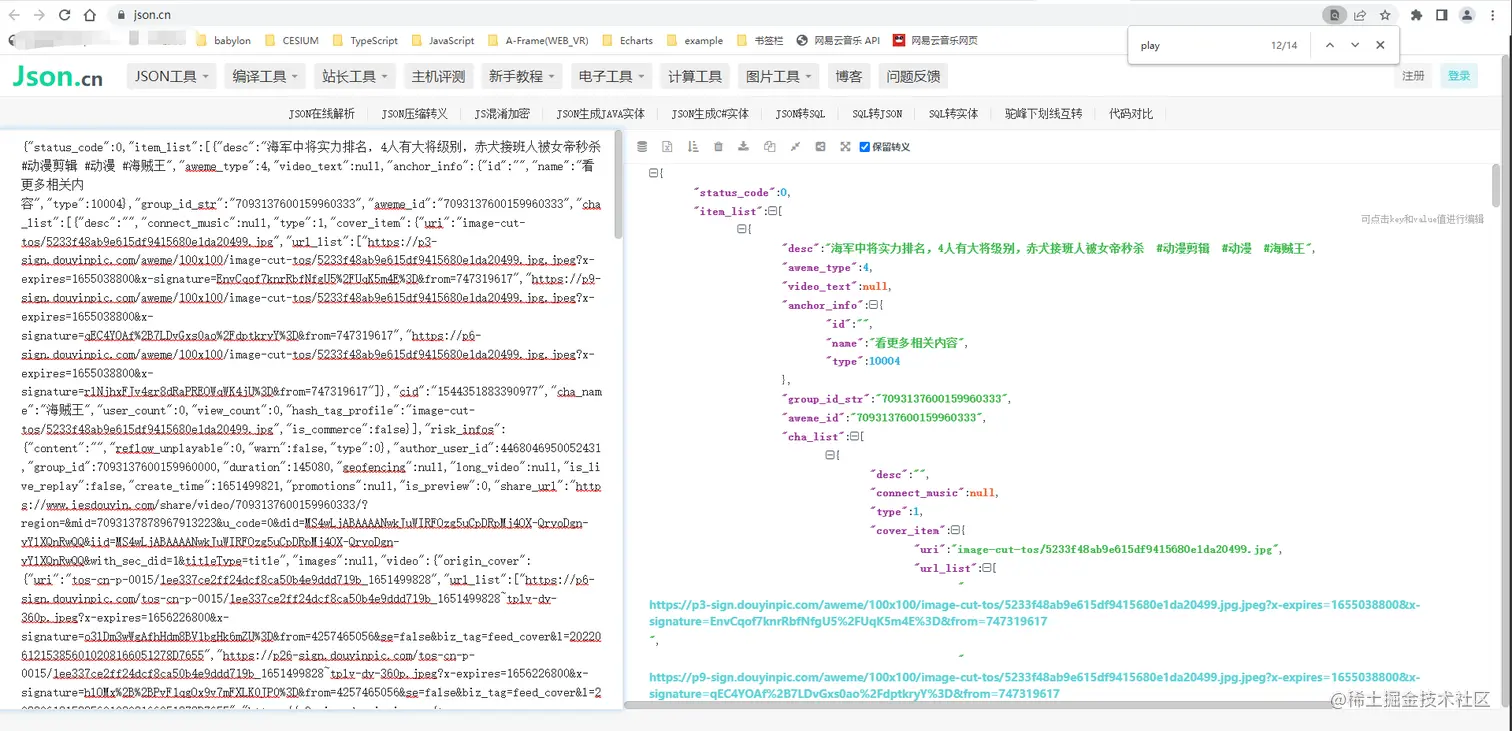The image size is (1512, 731).
Task: Go to previous find result
Action: click(x=1329, y=45)
